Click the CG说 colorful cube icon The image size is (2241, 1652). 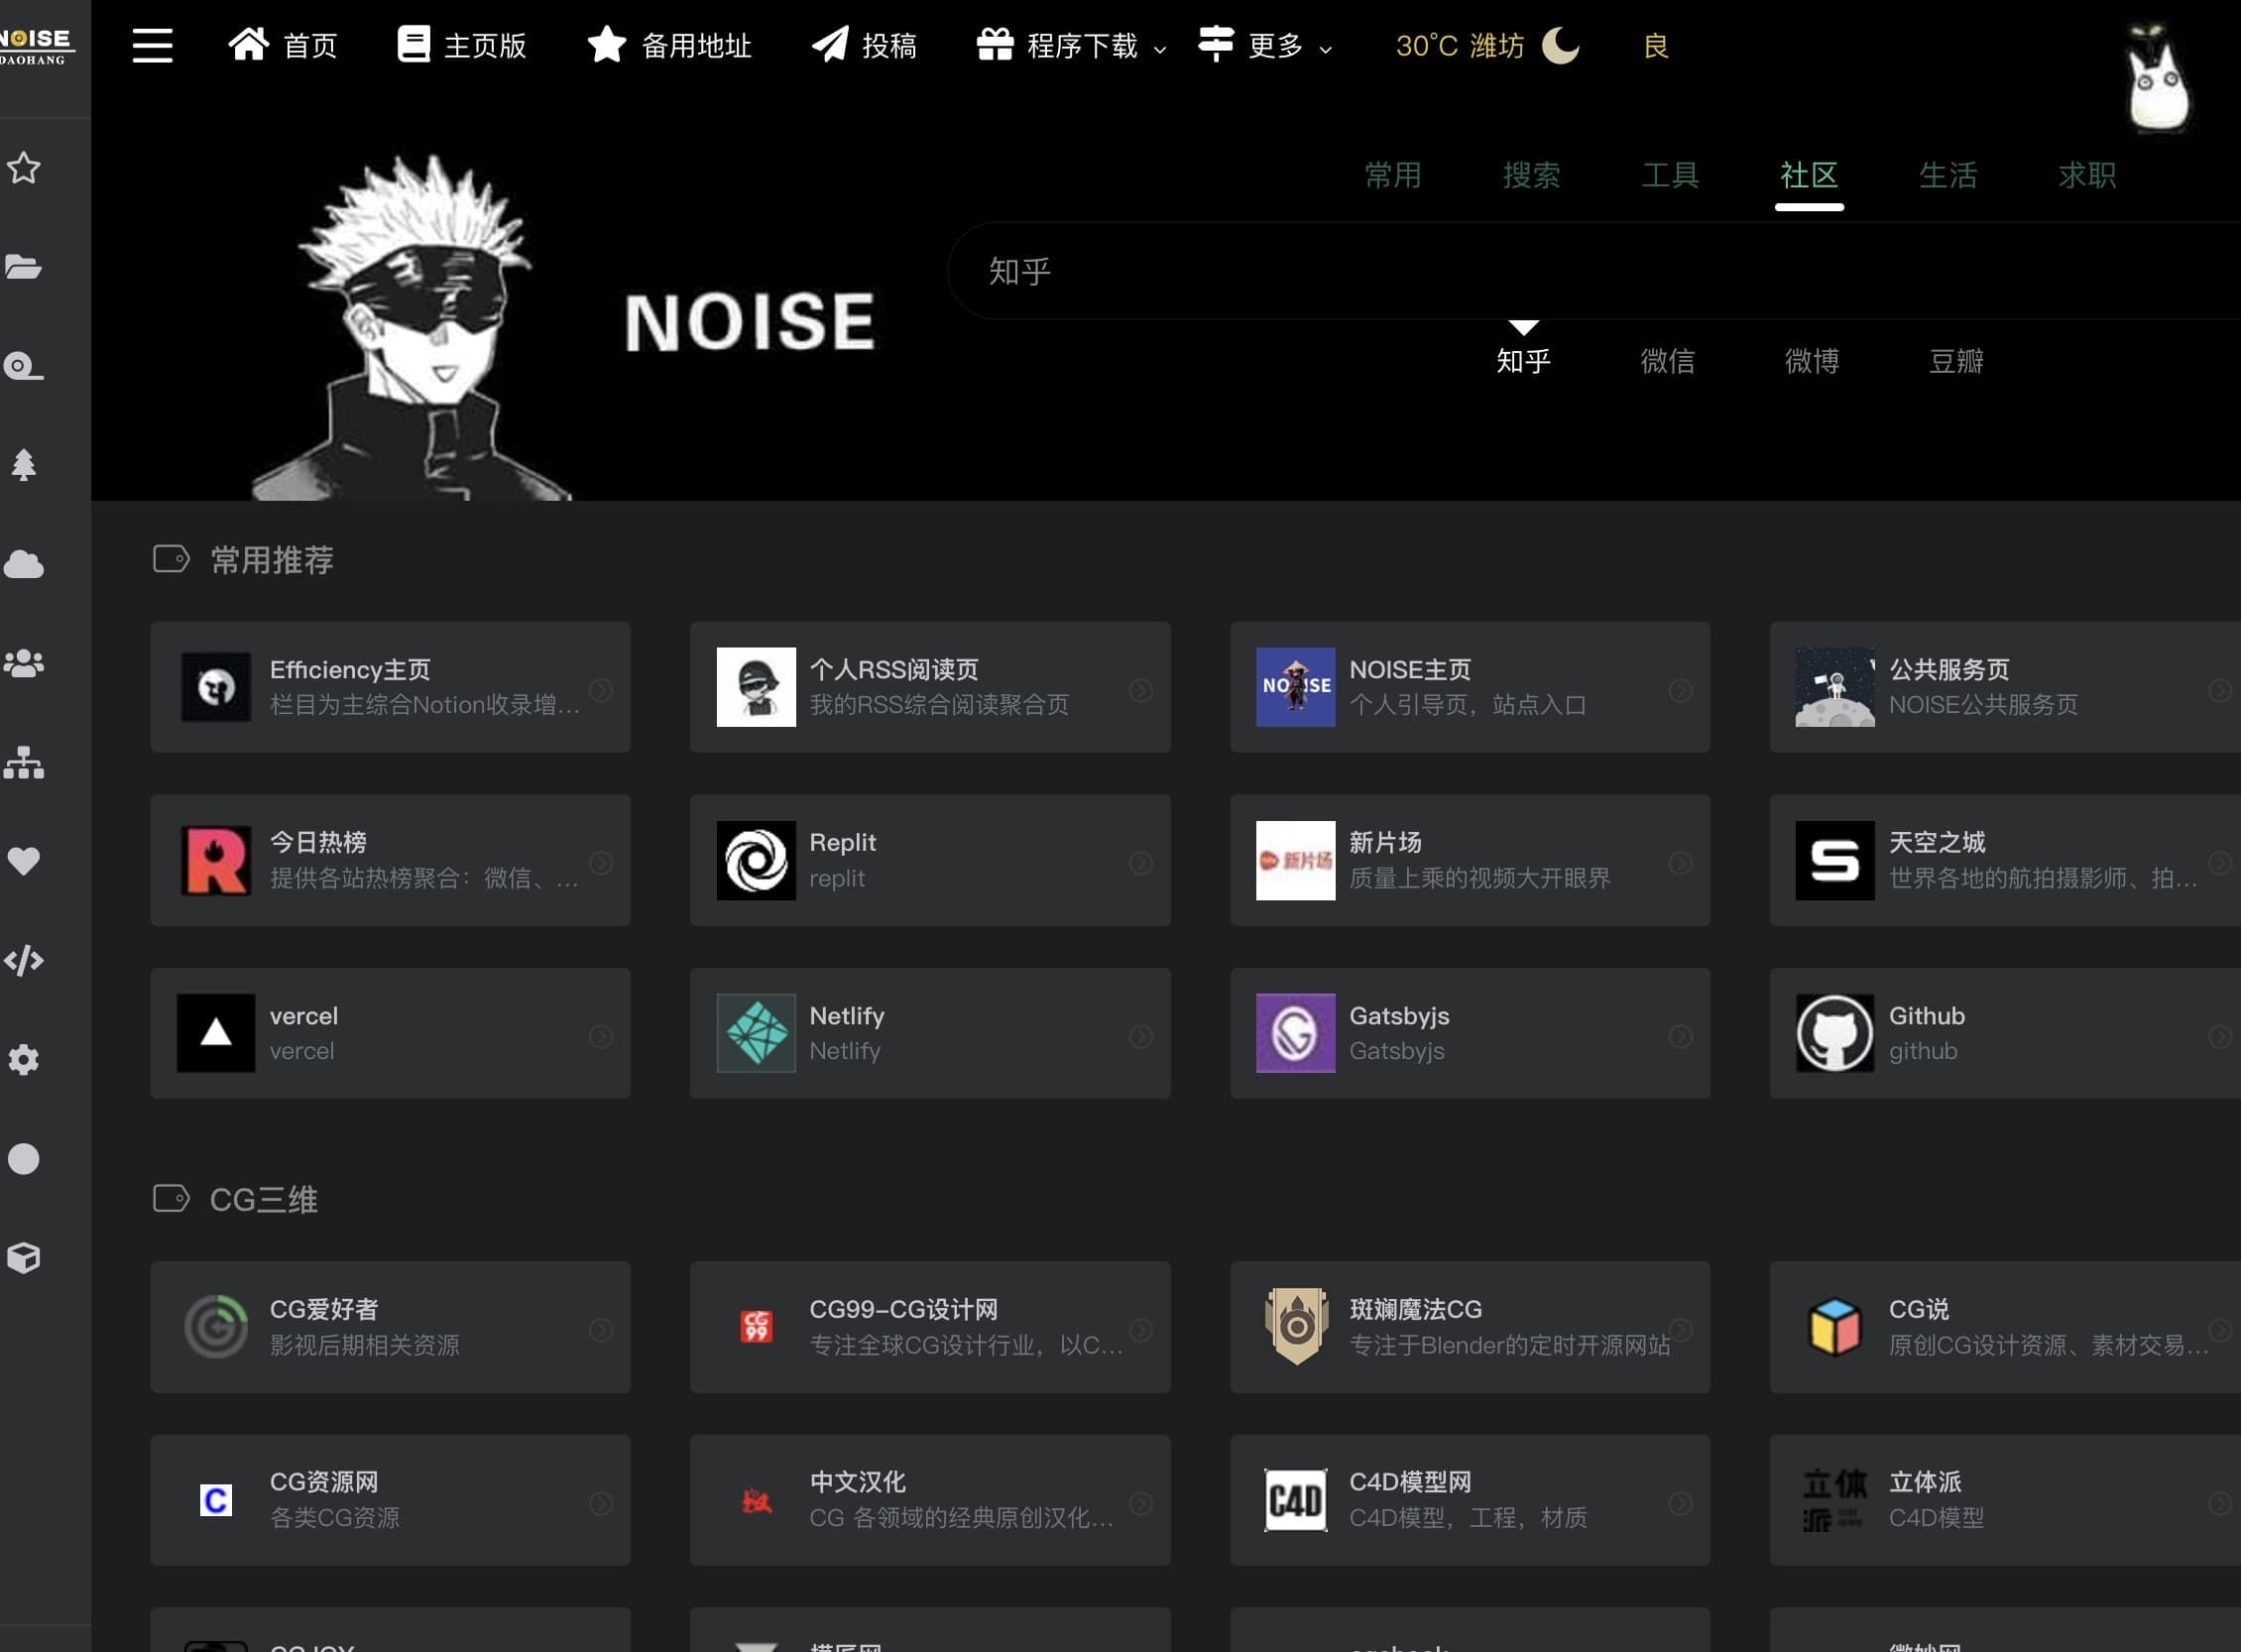click(x=1834, y=1327)
